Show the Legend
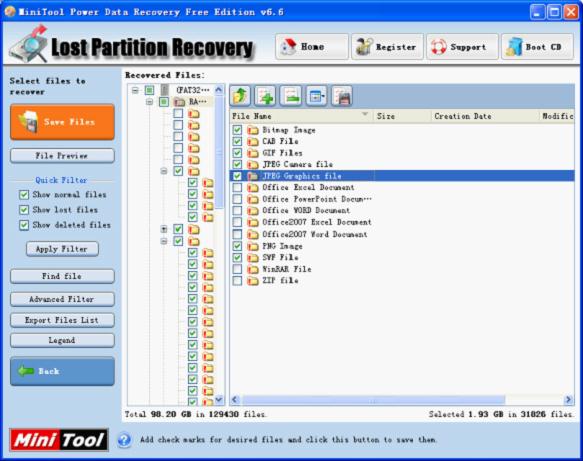 62,341
